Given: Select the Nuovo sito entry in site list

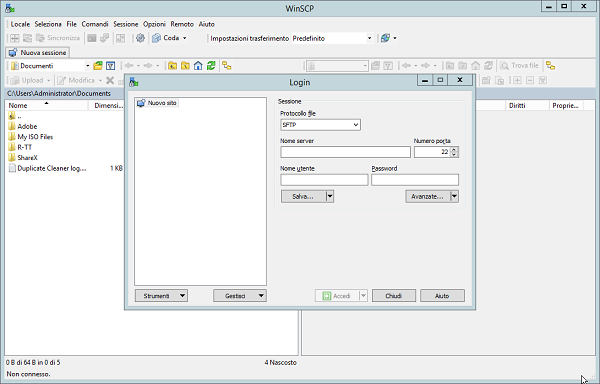Looking at the screenshot, I should (x=157, y=103).
